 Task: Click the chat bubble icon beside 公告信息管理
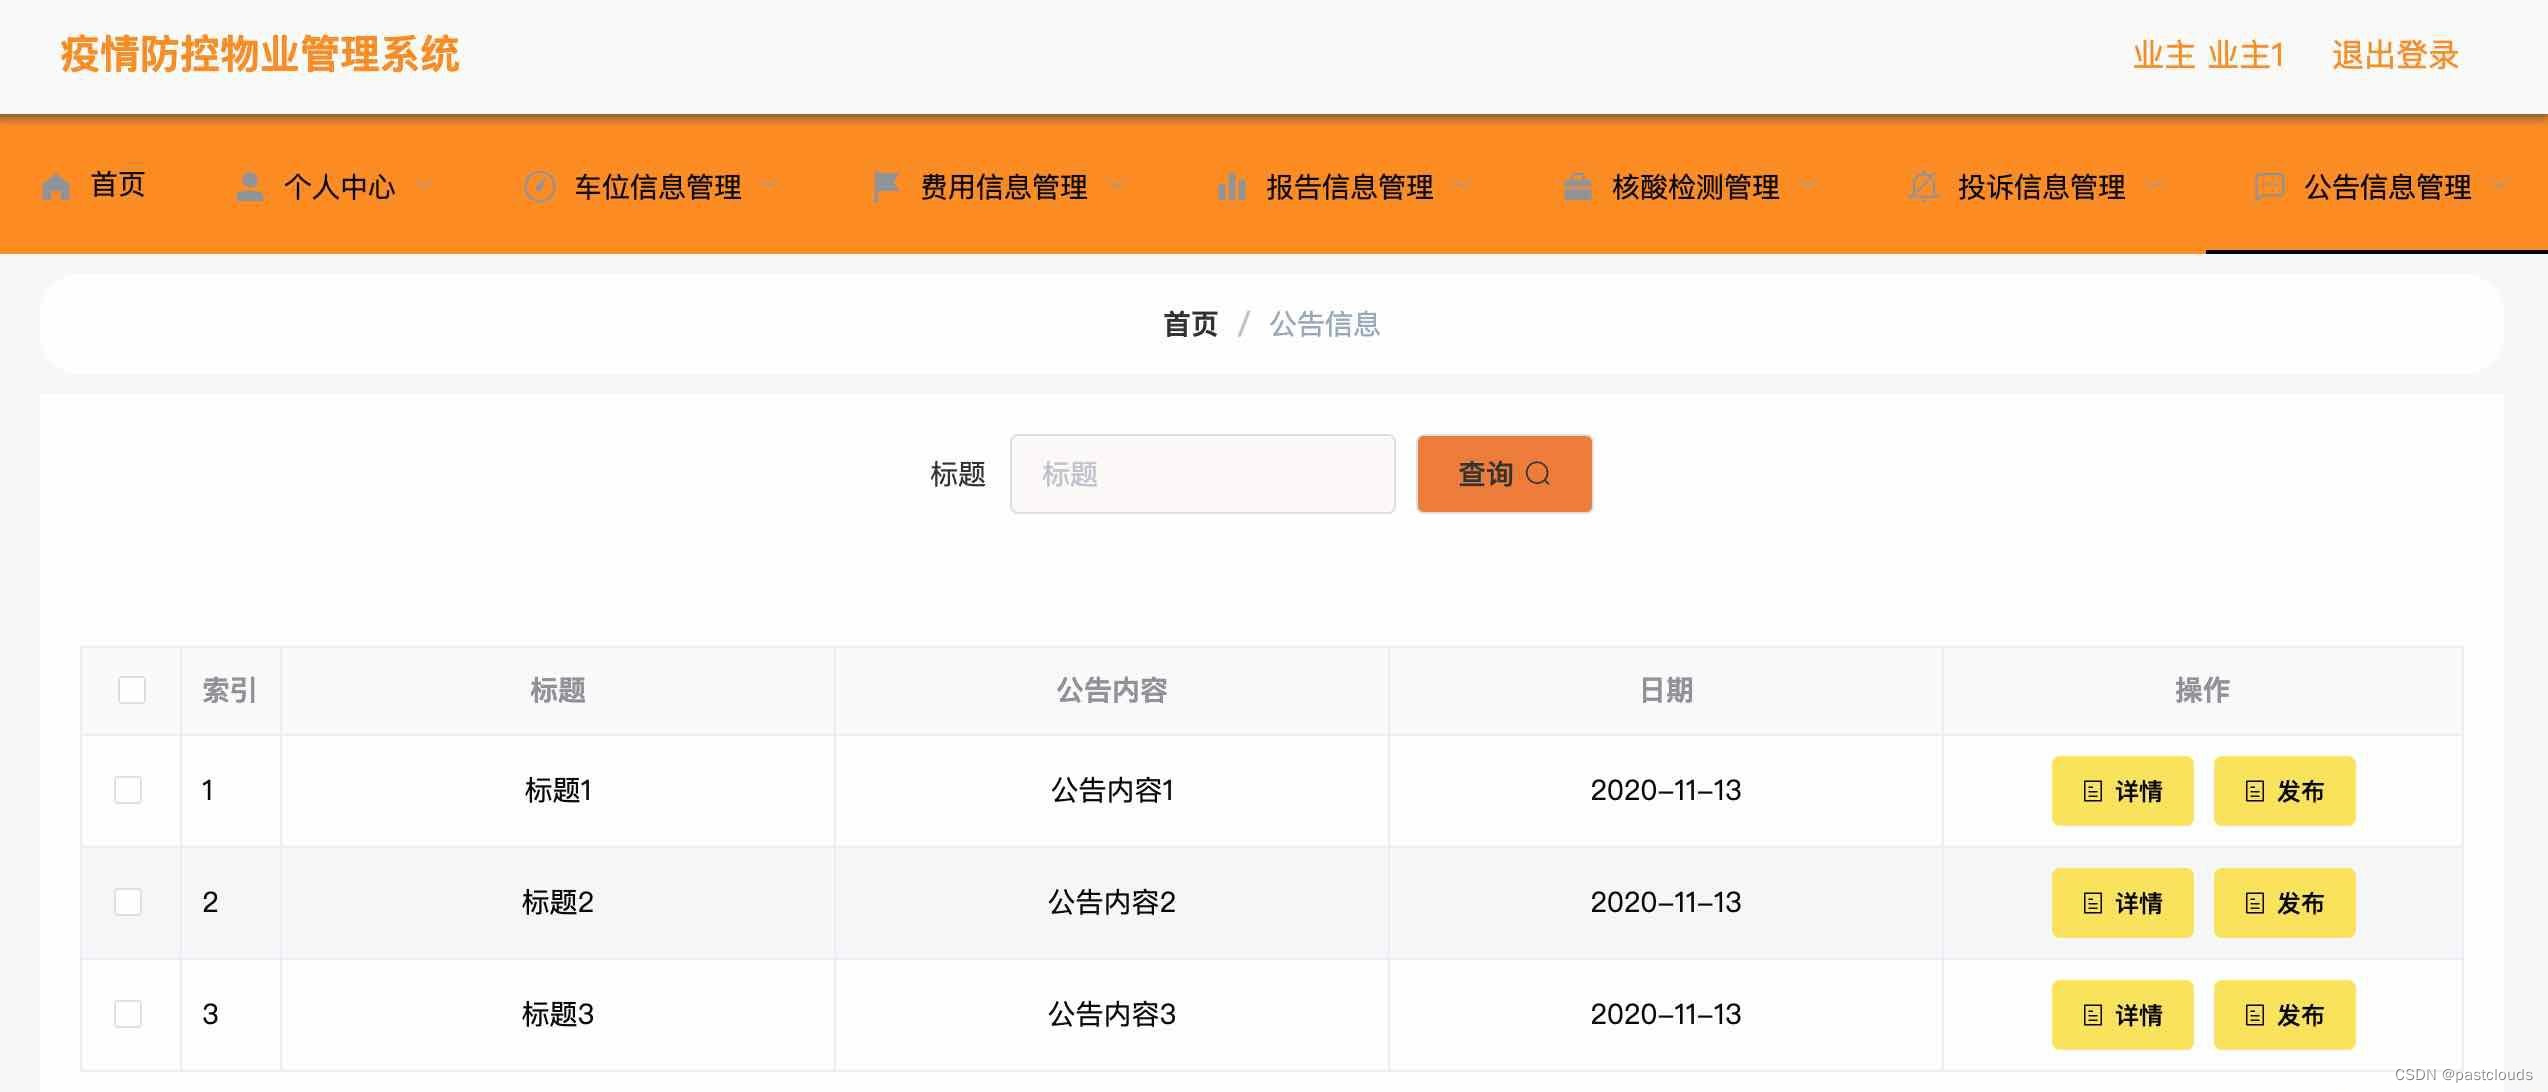(2270, 187)
